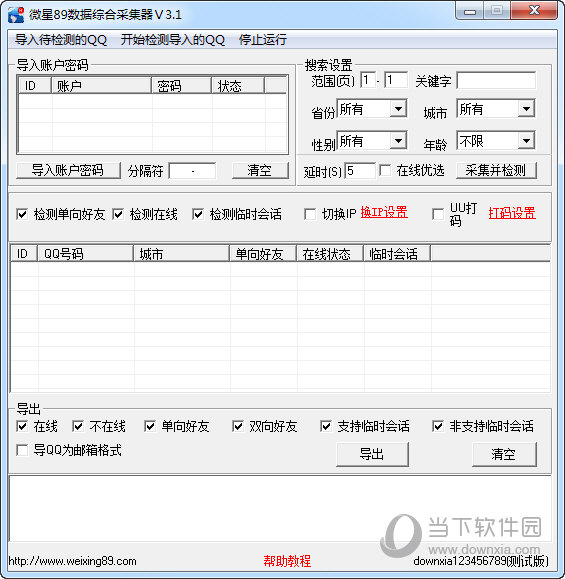Screen dimensions: 565x579
Task: Open the 换IP设置 link
Action: pos(384,212)
